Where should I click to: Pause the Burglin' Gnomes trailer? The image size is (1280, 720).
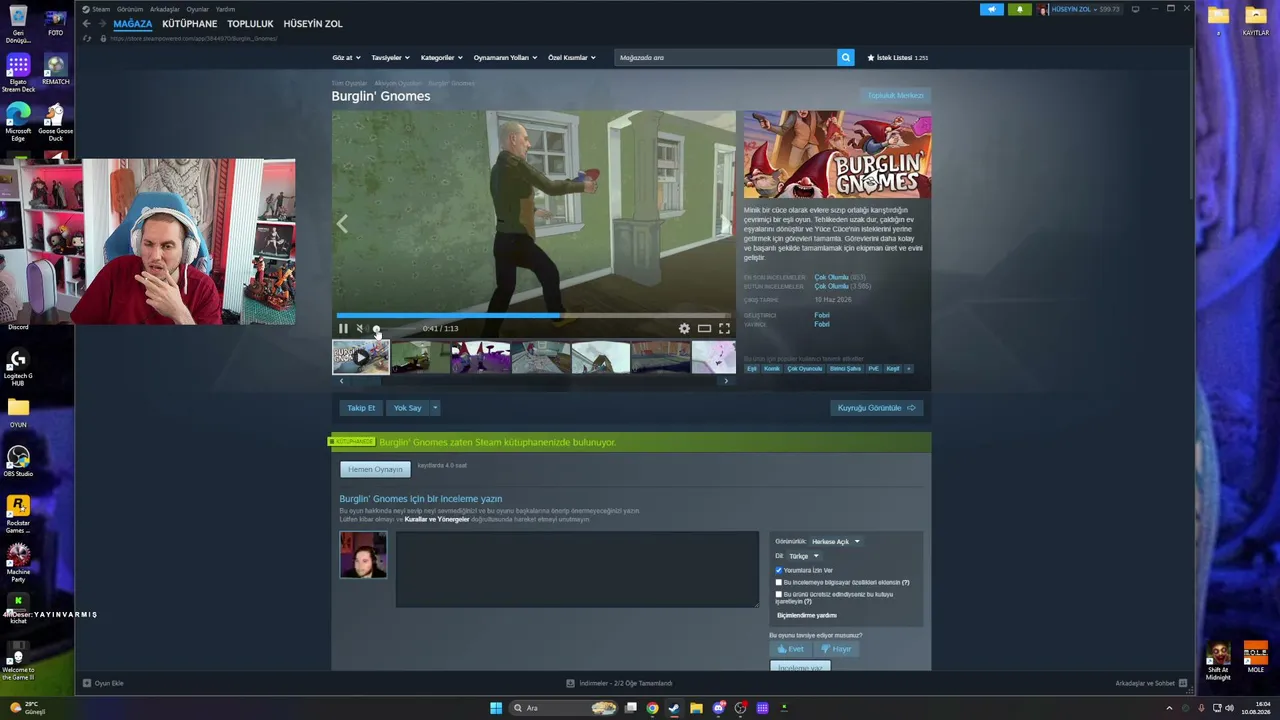point(343,328)
